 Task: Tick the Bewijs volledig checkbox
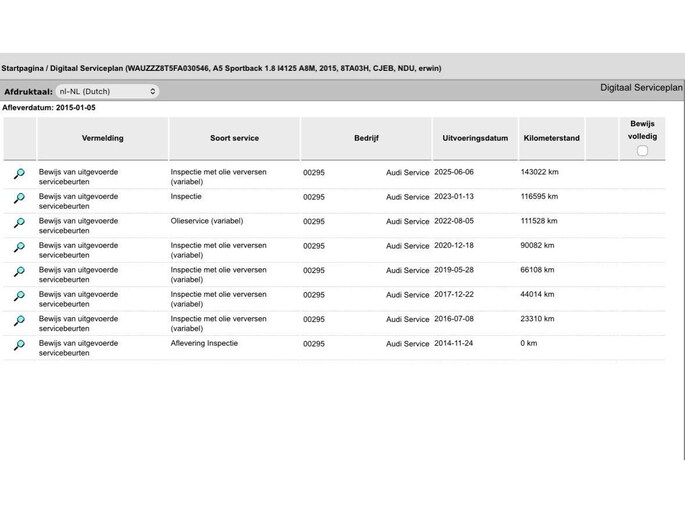(x=642, y=151)
